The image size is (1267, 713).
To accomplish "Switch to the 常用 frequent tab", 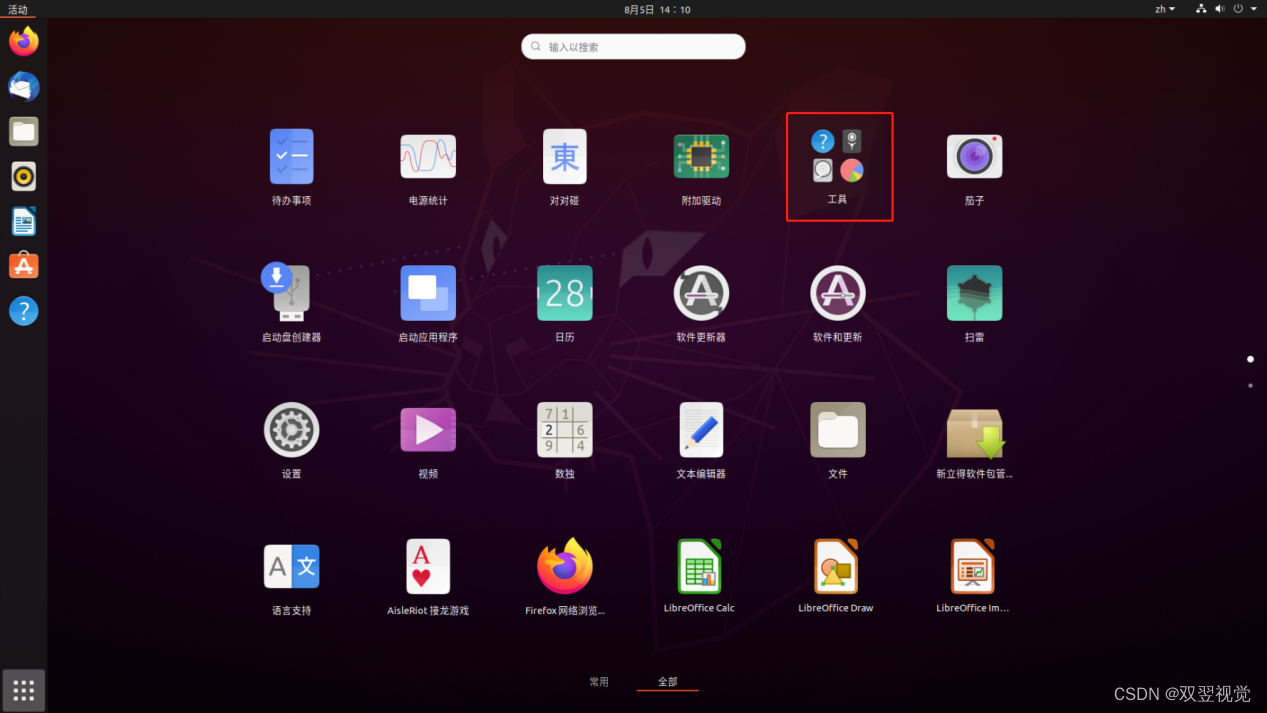I will [599, 682].
